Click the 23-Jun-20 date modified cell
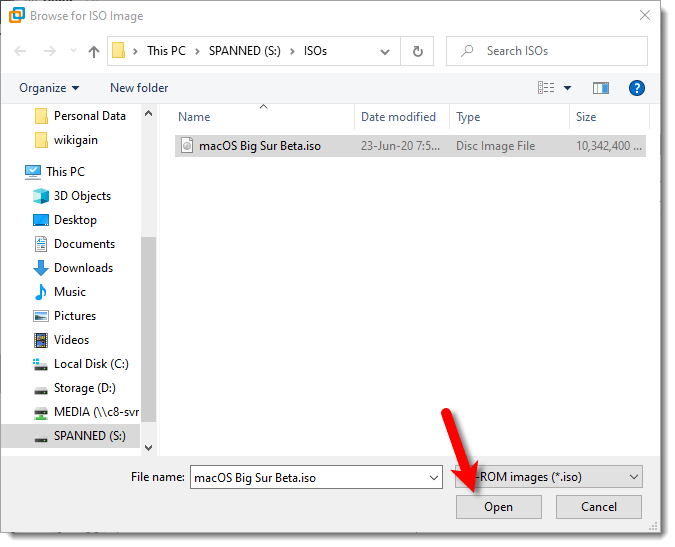This screenshot has height=547, width=675. pos(400,146)
